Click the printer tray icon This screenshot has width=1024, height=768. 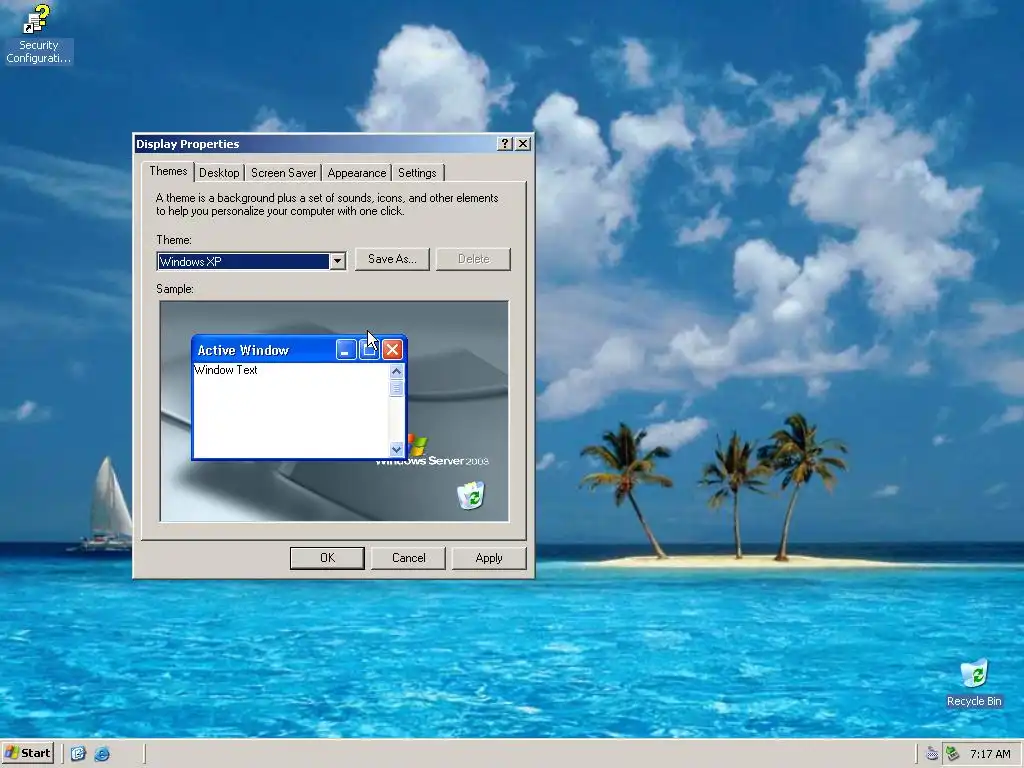[932, 754]
